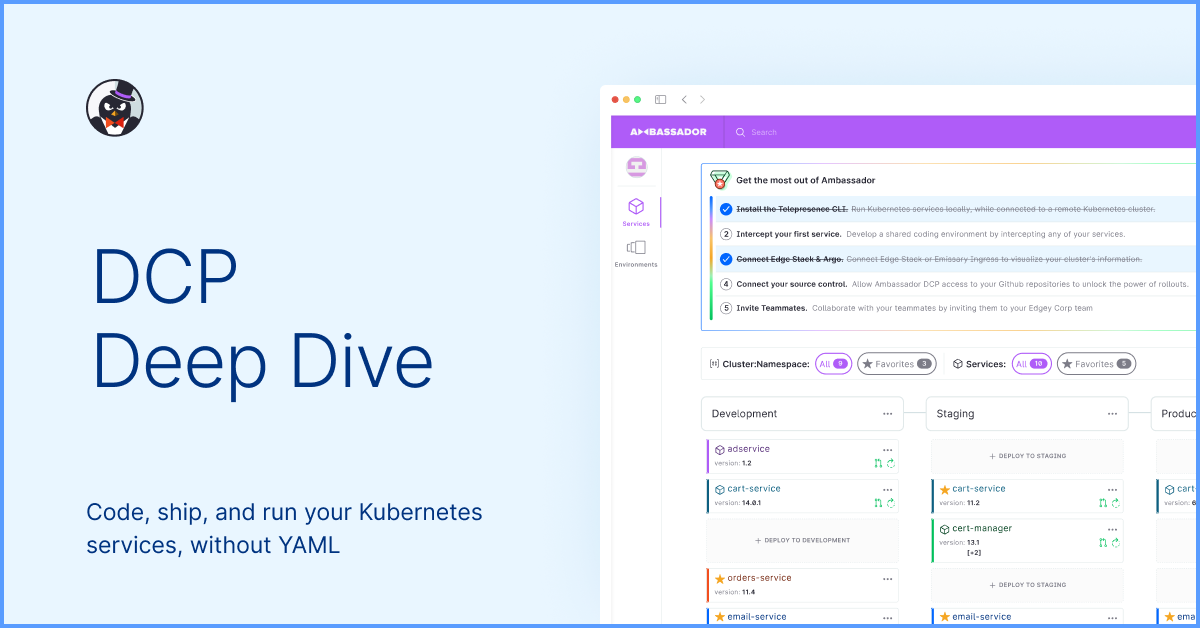
Task: Click the pull request icon on adservice
Action: pos(878,463)
